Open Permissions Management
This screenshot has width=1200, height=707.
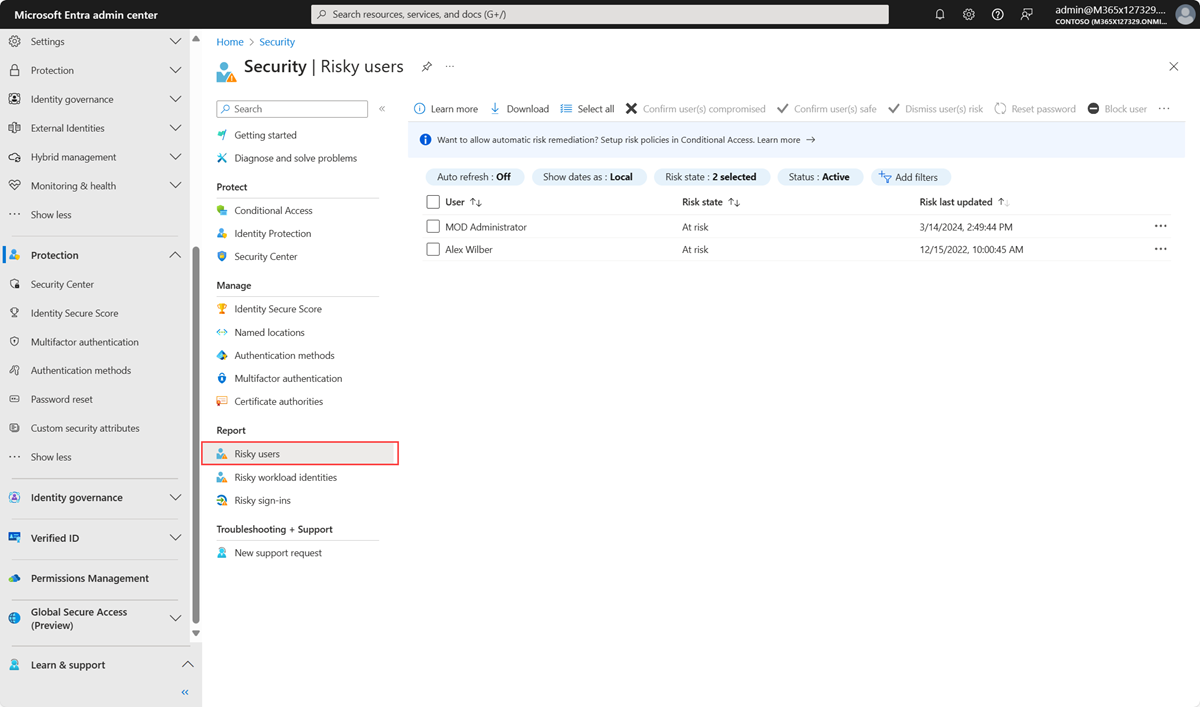point(90,578)
